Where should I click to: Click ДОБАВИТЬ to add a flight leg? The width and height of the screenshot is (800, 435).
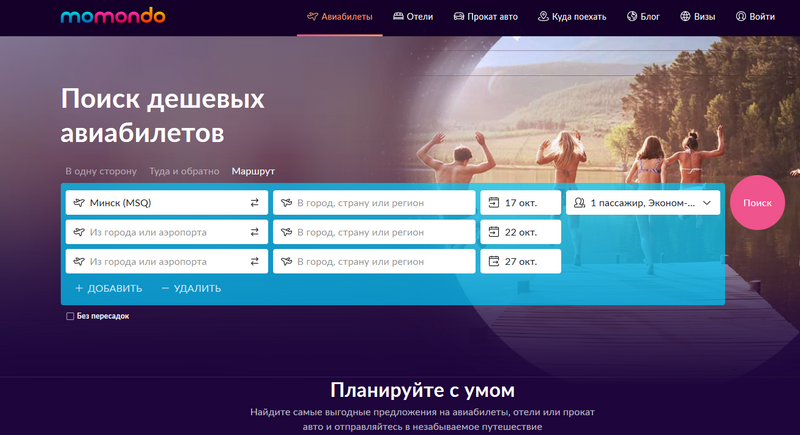[109, 288]
